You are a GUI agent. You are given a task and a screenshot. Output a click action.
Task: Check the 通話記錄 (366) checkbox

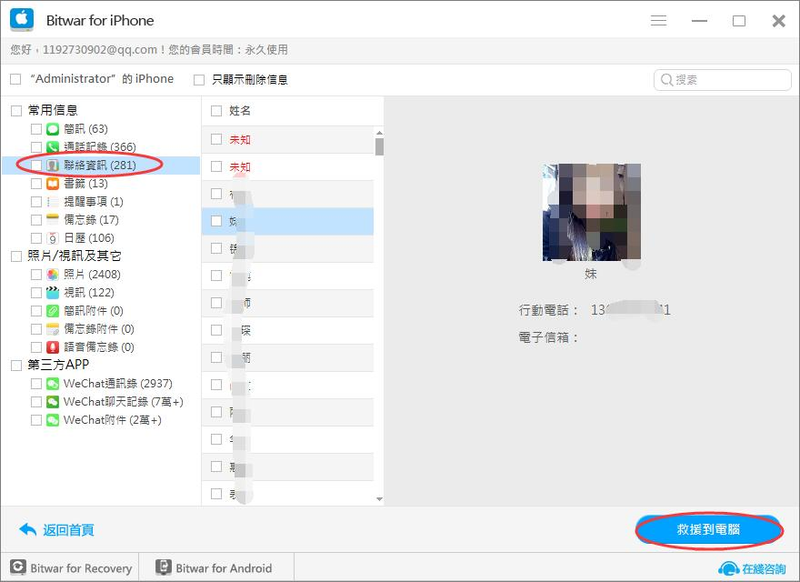pos(36,147)
